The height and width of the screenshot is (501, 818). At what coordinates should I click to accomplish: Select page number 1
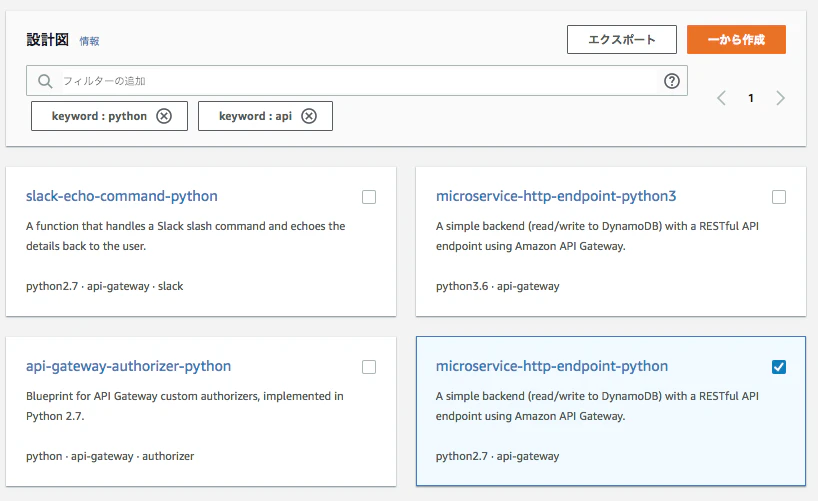tap(751, 98)
